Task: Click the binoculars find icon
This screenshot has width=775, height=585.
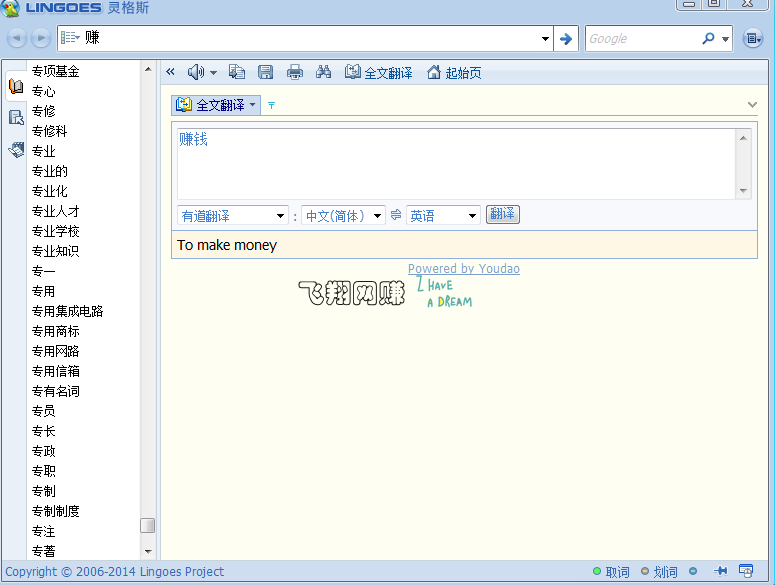Action: [x=323, y=72]
